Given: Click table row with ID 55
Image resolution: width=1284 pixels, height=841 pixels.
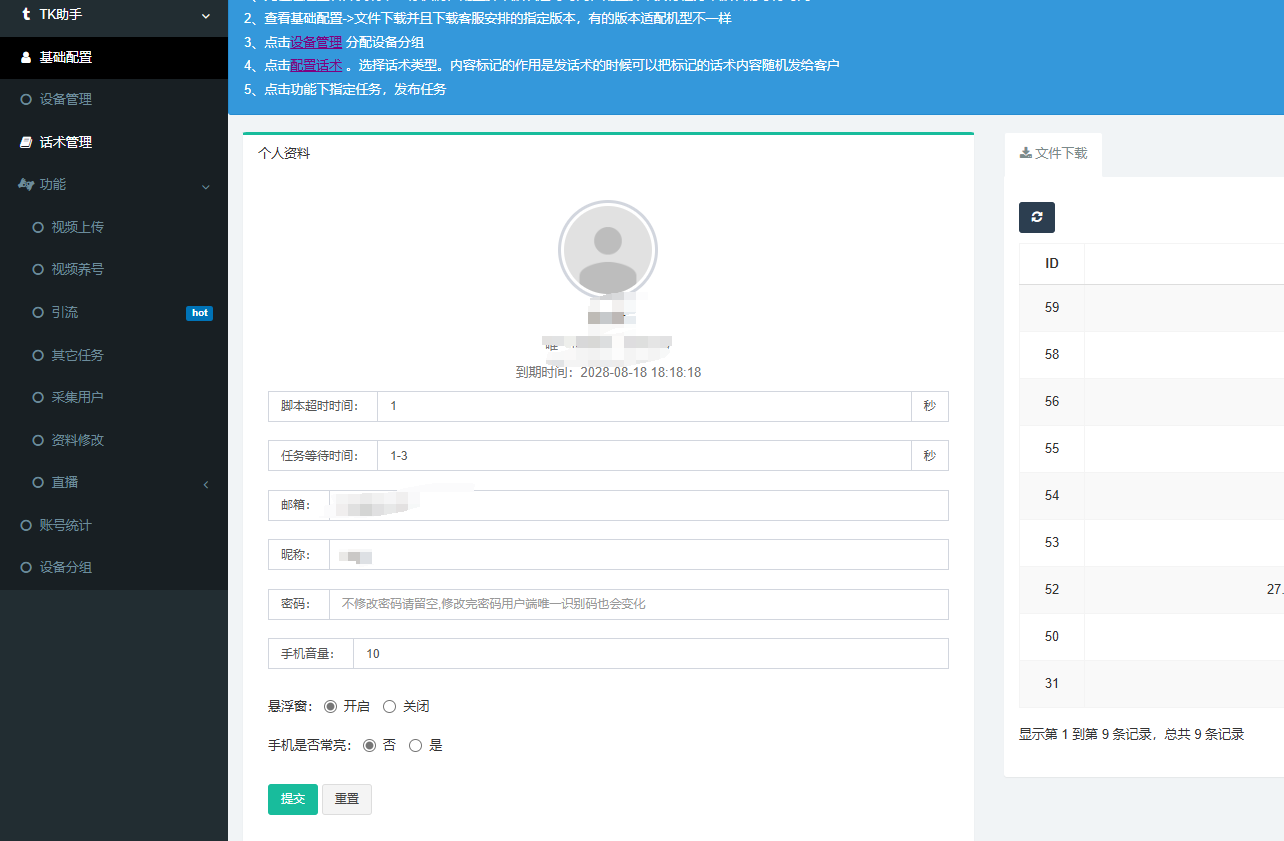Looking at the screenshot, I should [1152, 448].
